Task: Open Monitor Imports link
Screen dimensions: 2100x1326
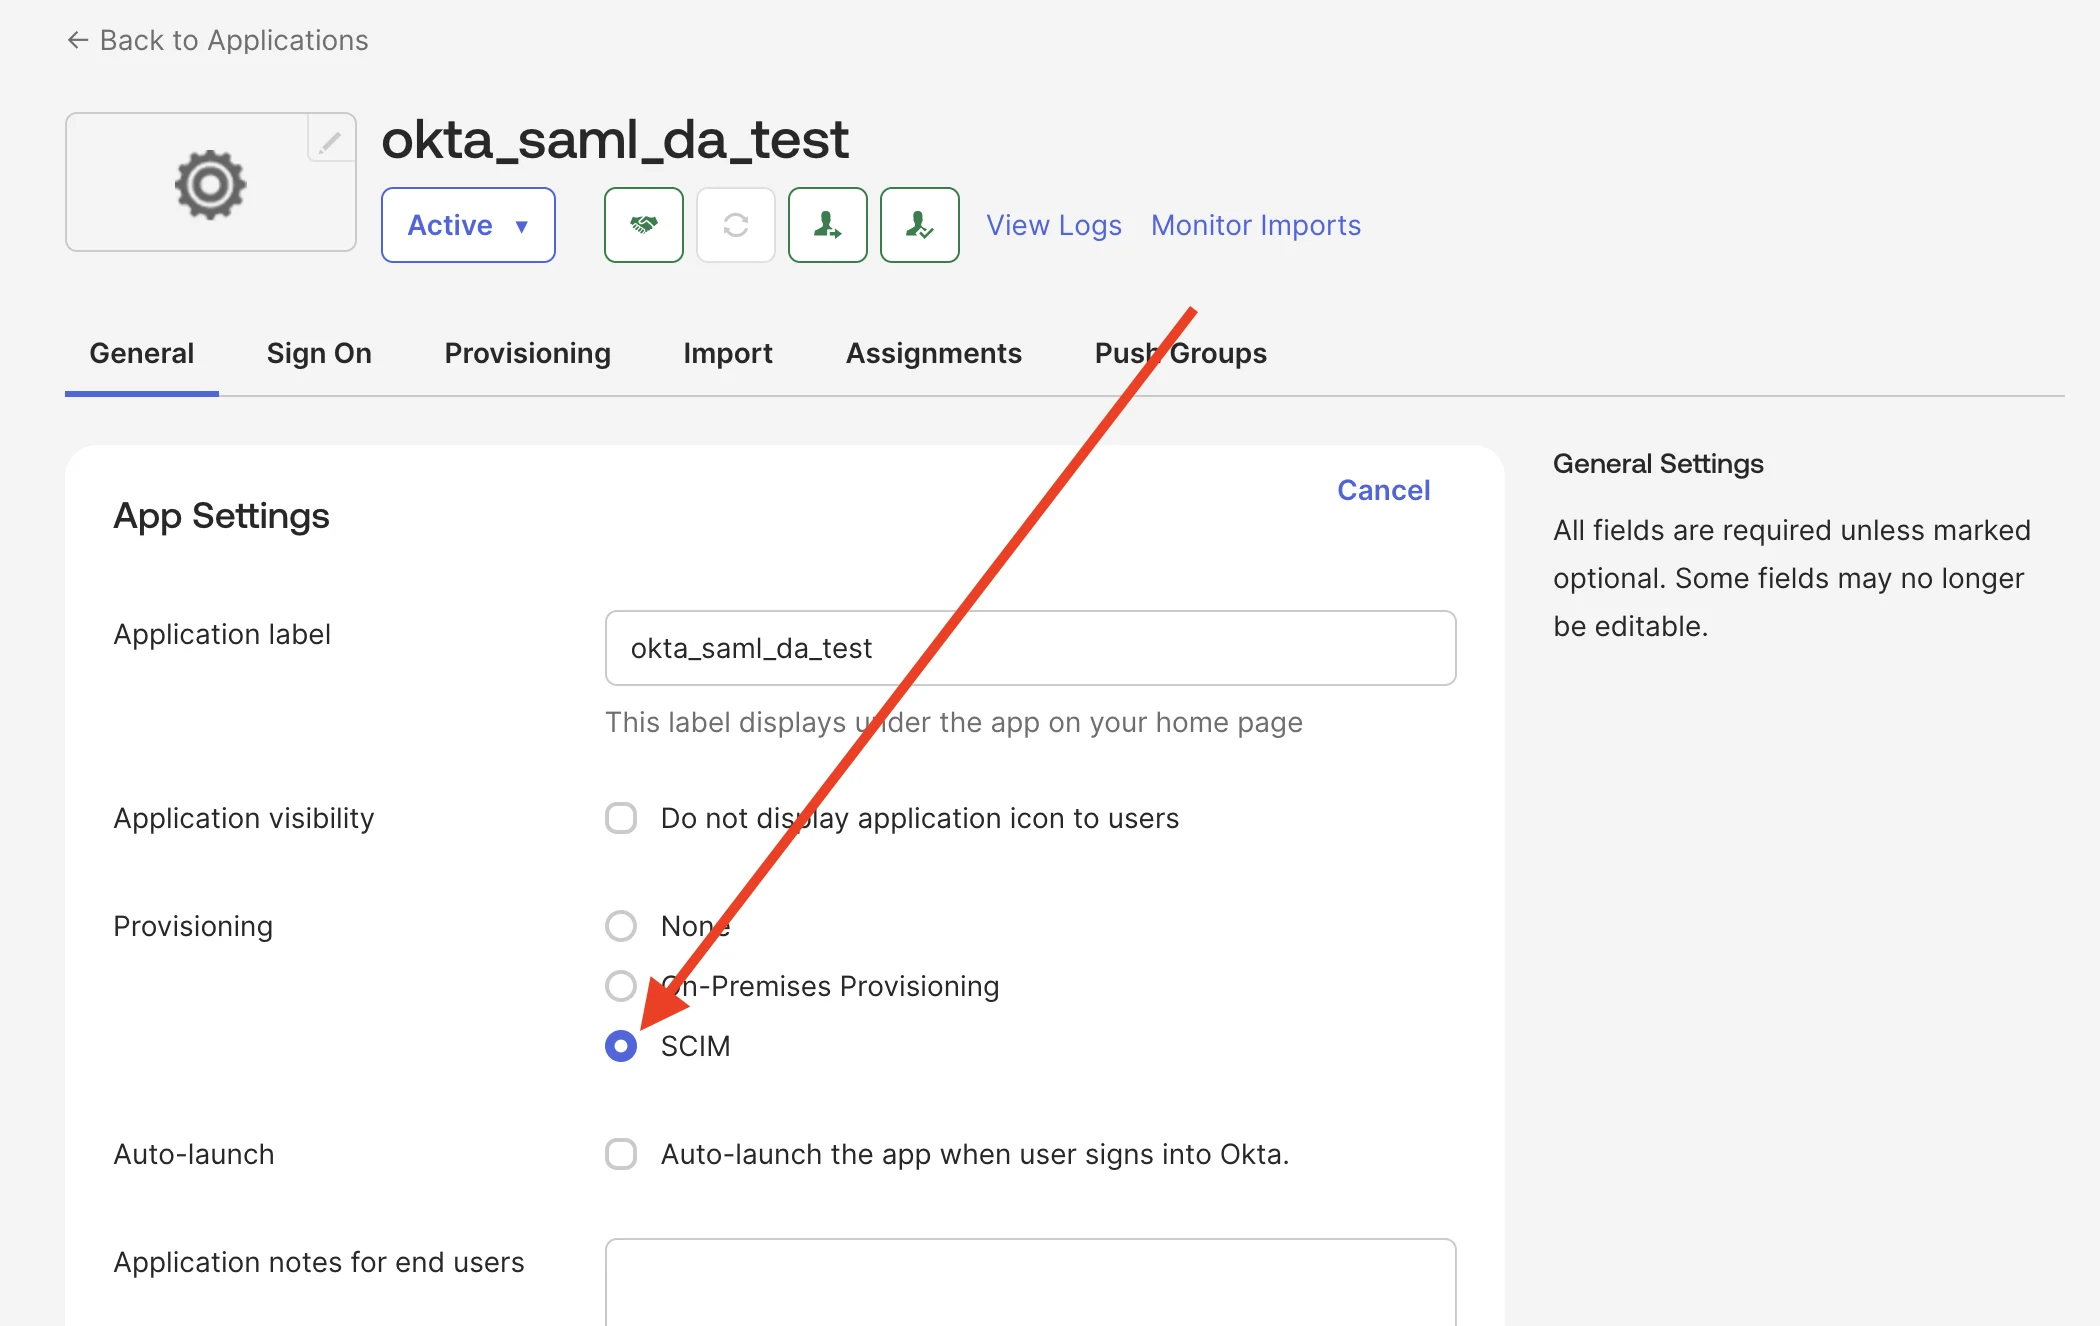Action: [1256, 225]
